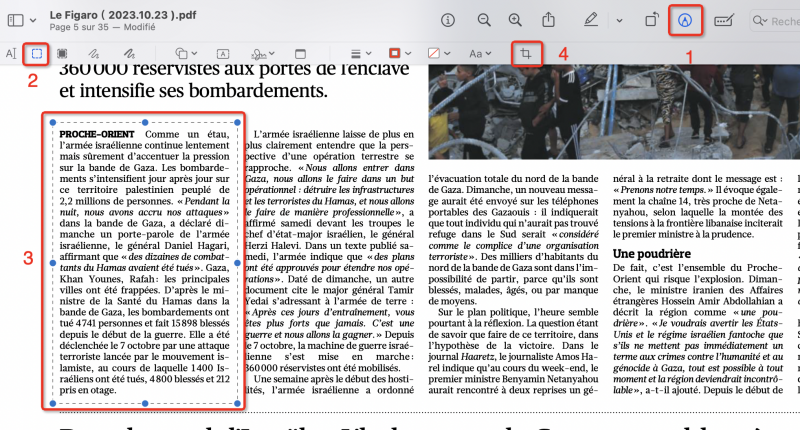The width and height of the screenshot is (800, 430).
Task: Choose the rectangular selection tool
Action: [37, 54]
